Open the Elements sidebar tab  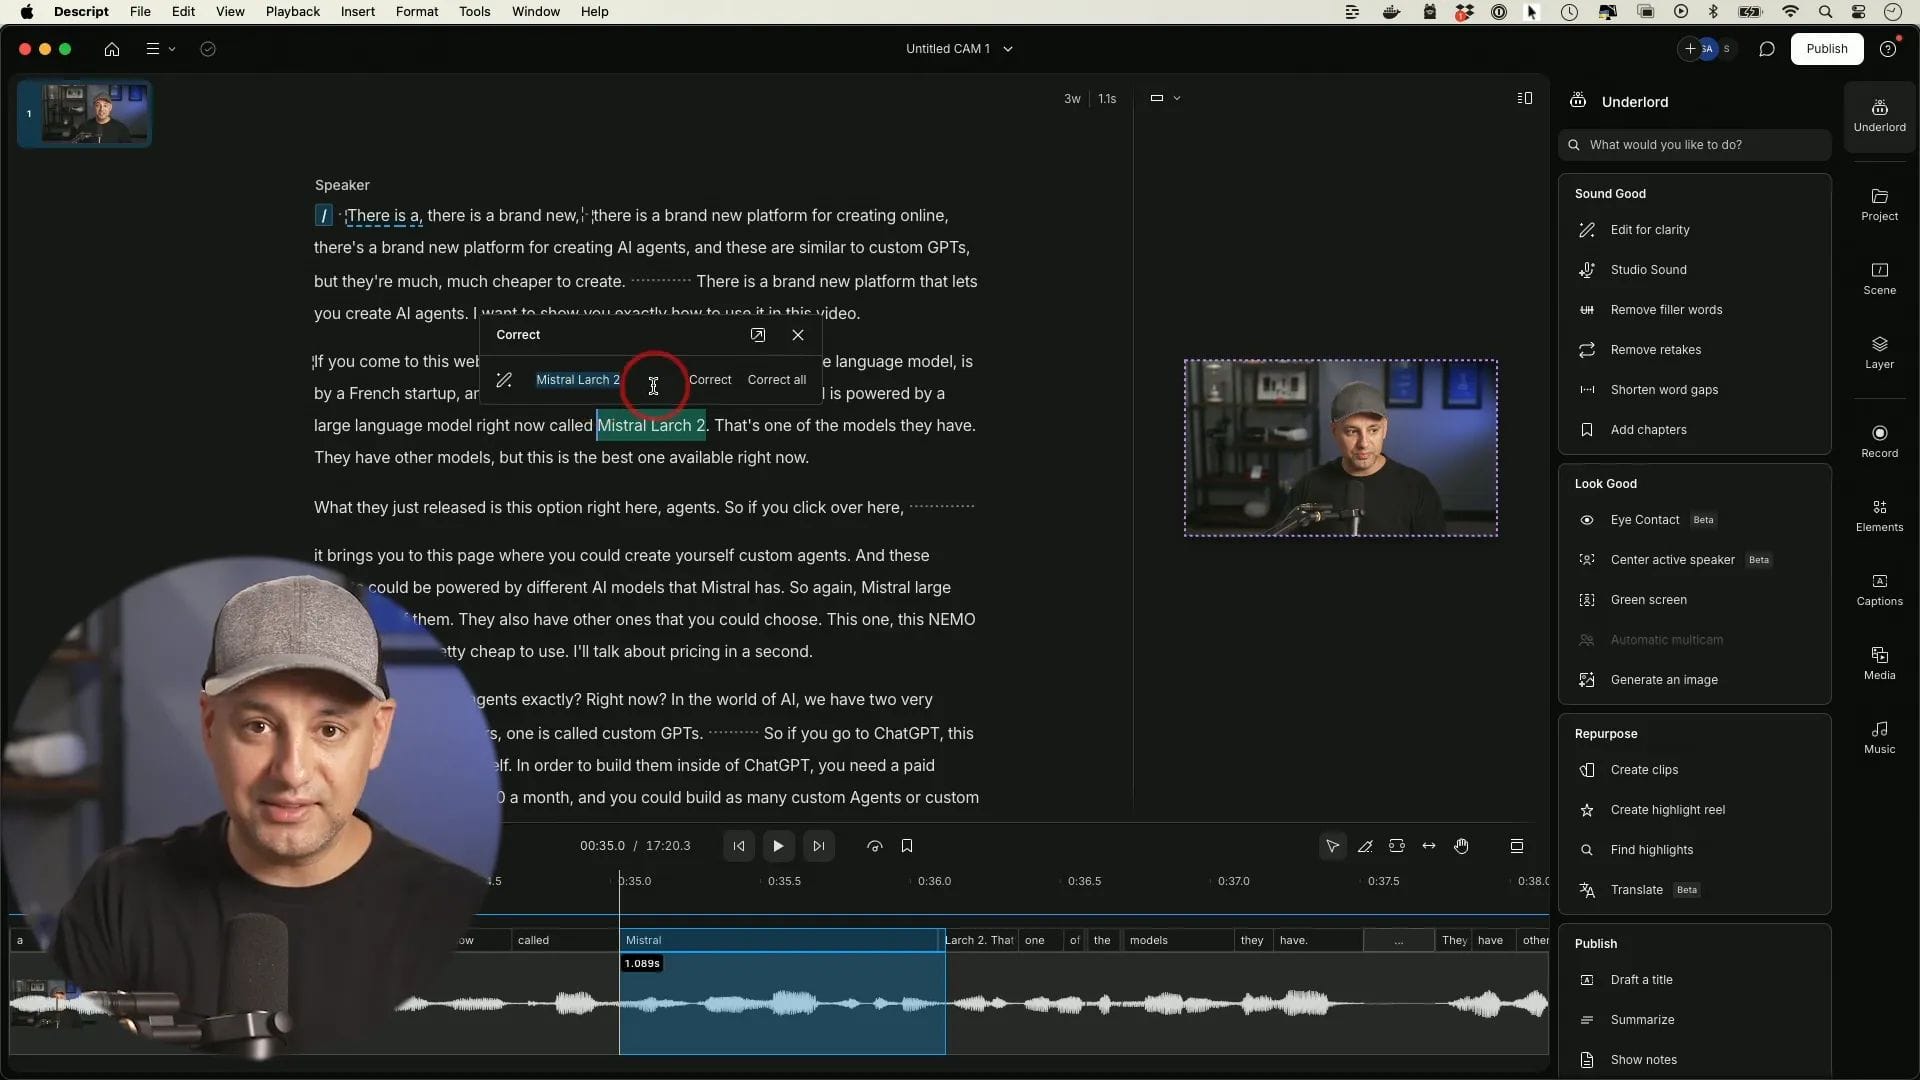(x=1879, y=515)
